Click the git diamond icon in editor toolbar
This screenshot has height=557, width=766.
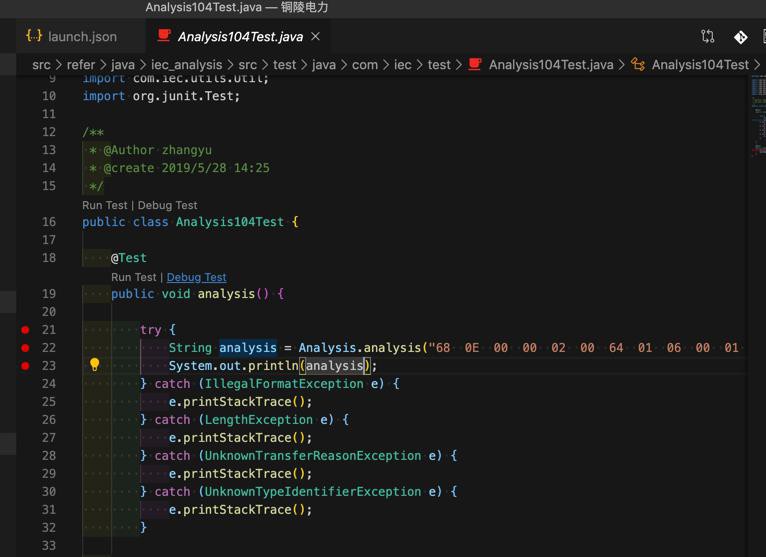click(741, 37)
